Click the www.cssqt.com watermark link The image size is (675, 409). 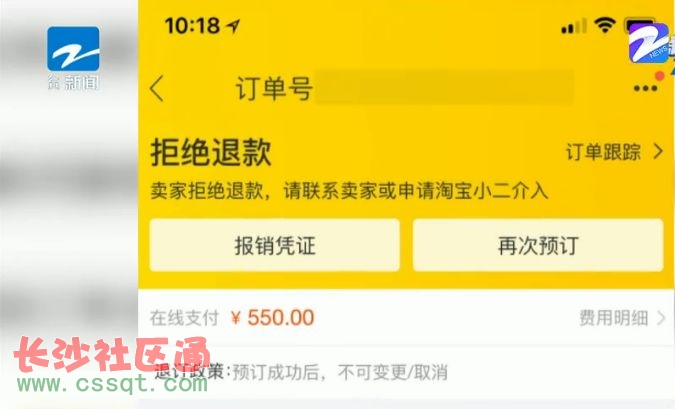pyautogui.click(x=113, y=383)
